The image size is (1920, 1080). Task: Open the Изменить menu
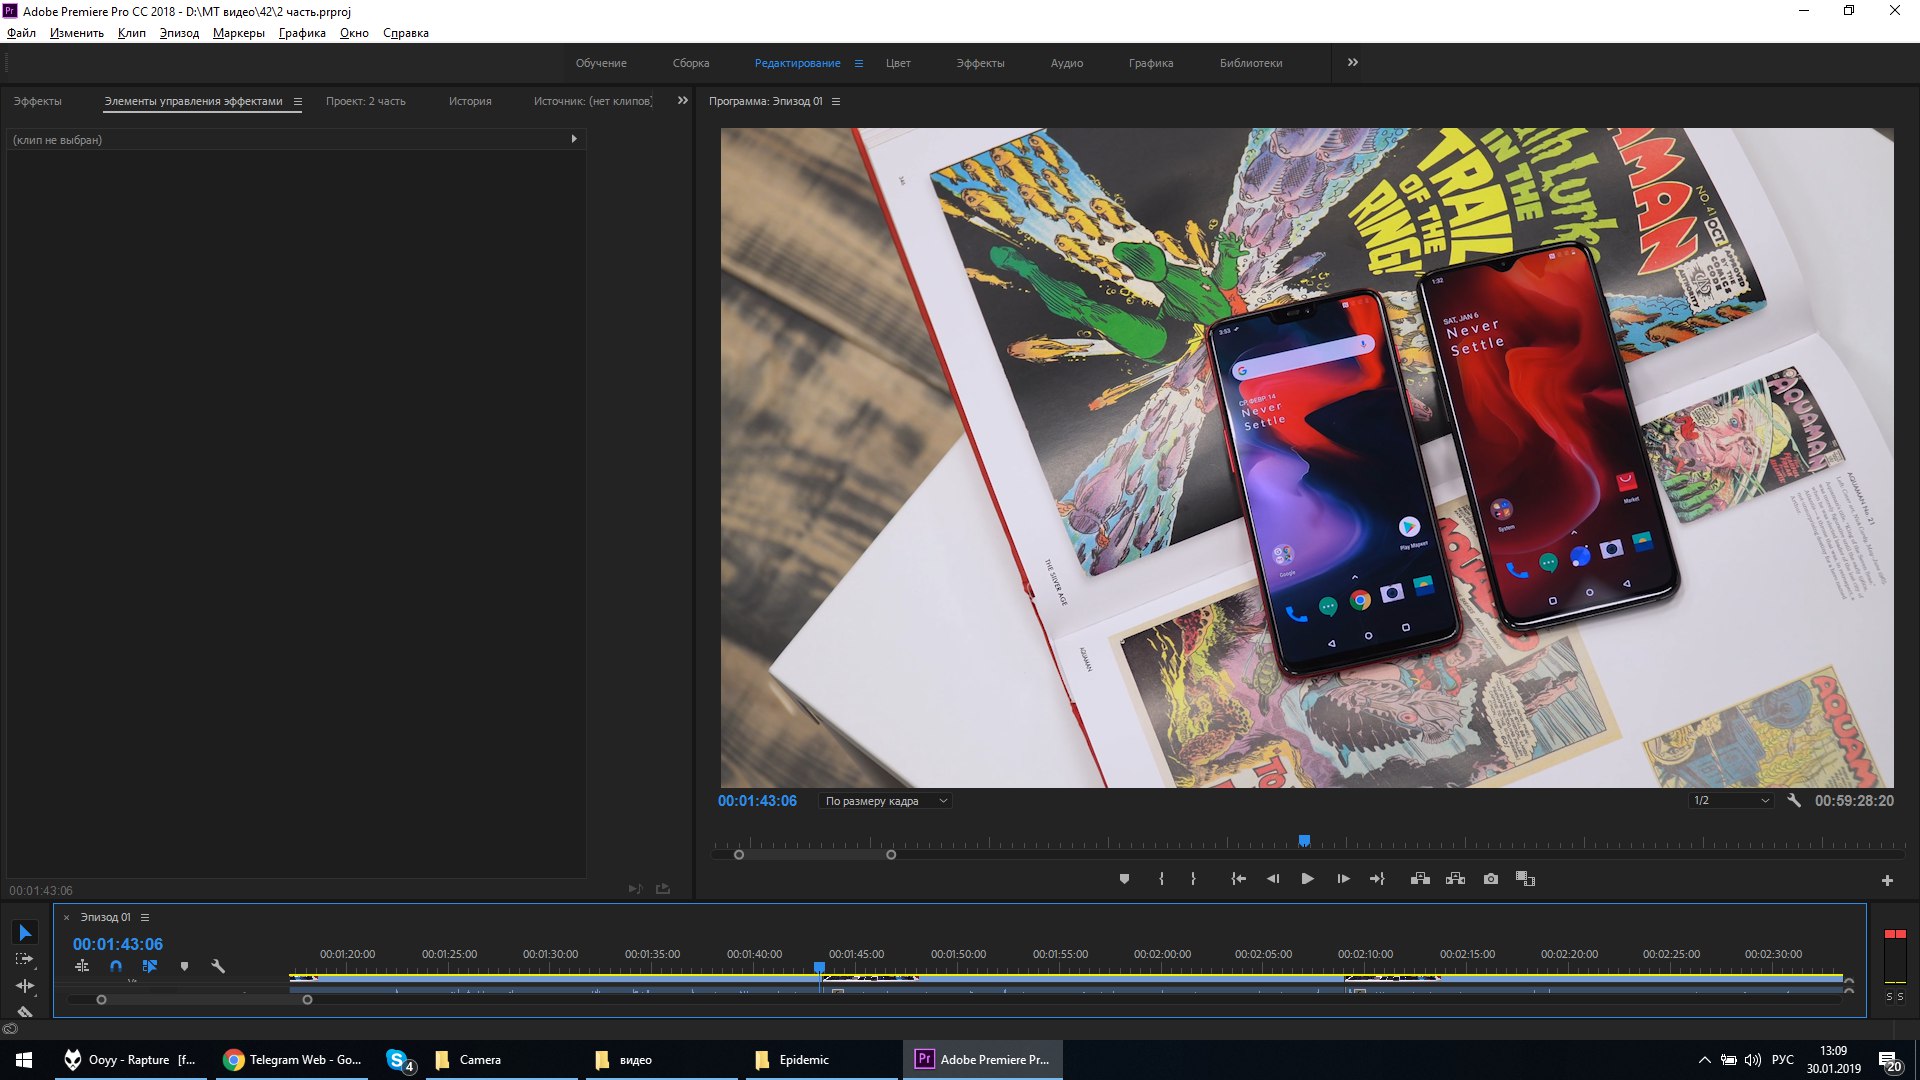tap(77, 33)
